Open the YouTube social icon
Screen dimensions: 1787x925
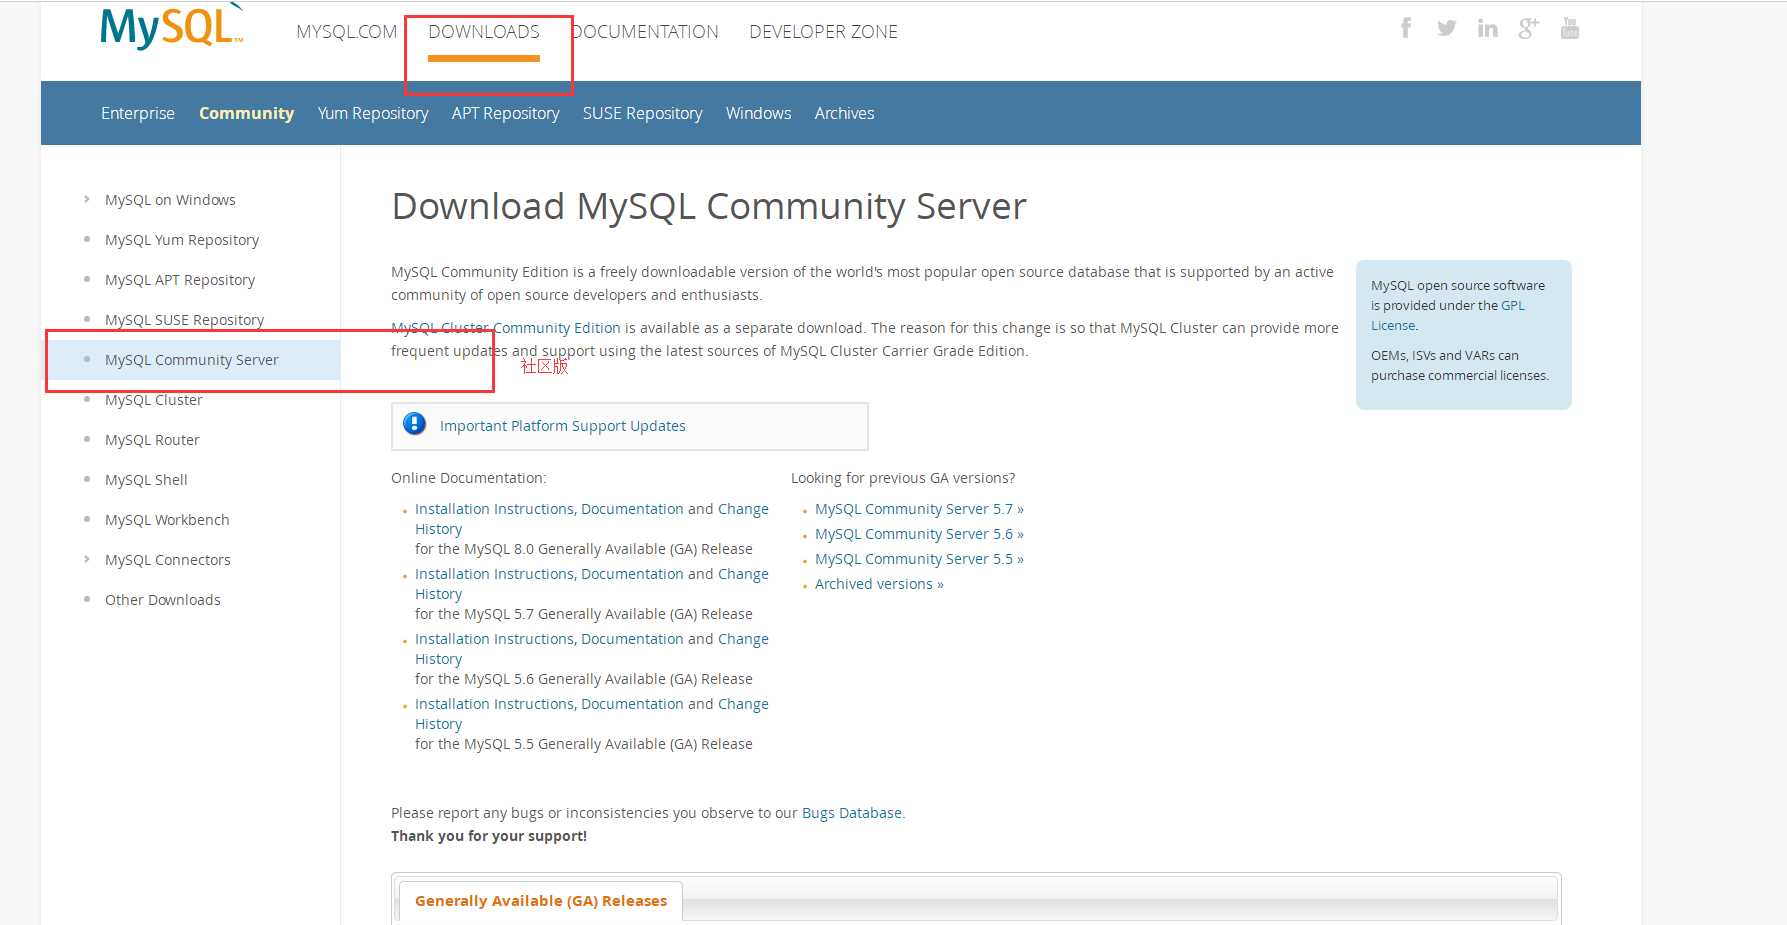[1570, 28]
